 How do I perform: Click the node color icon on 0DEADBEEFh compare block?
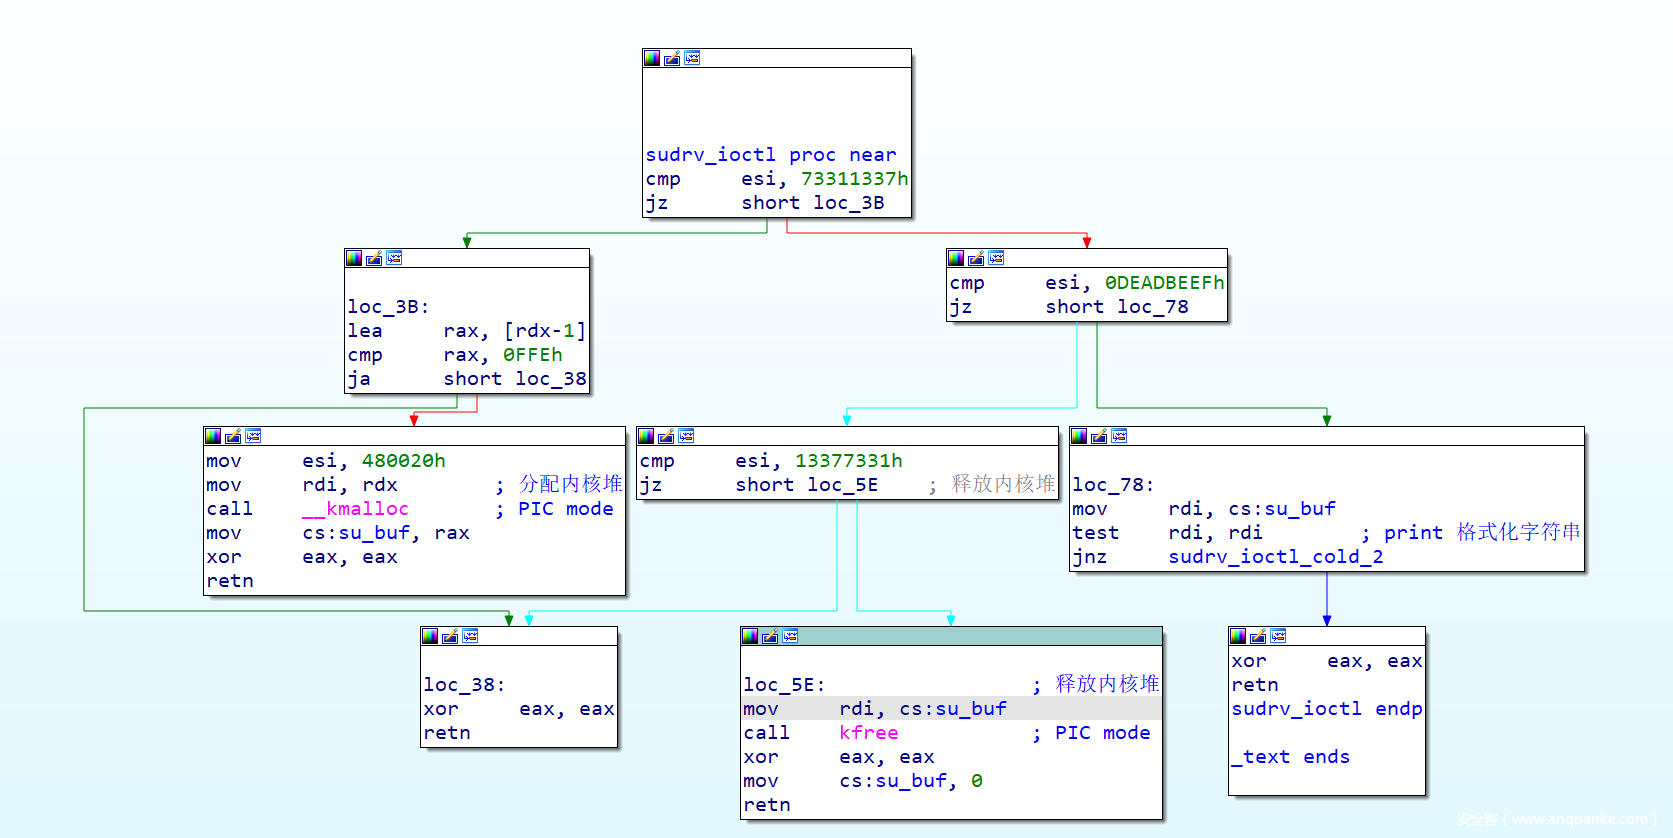click(x=956, y=258)
